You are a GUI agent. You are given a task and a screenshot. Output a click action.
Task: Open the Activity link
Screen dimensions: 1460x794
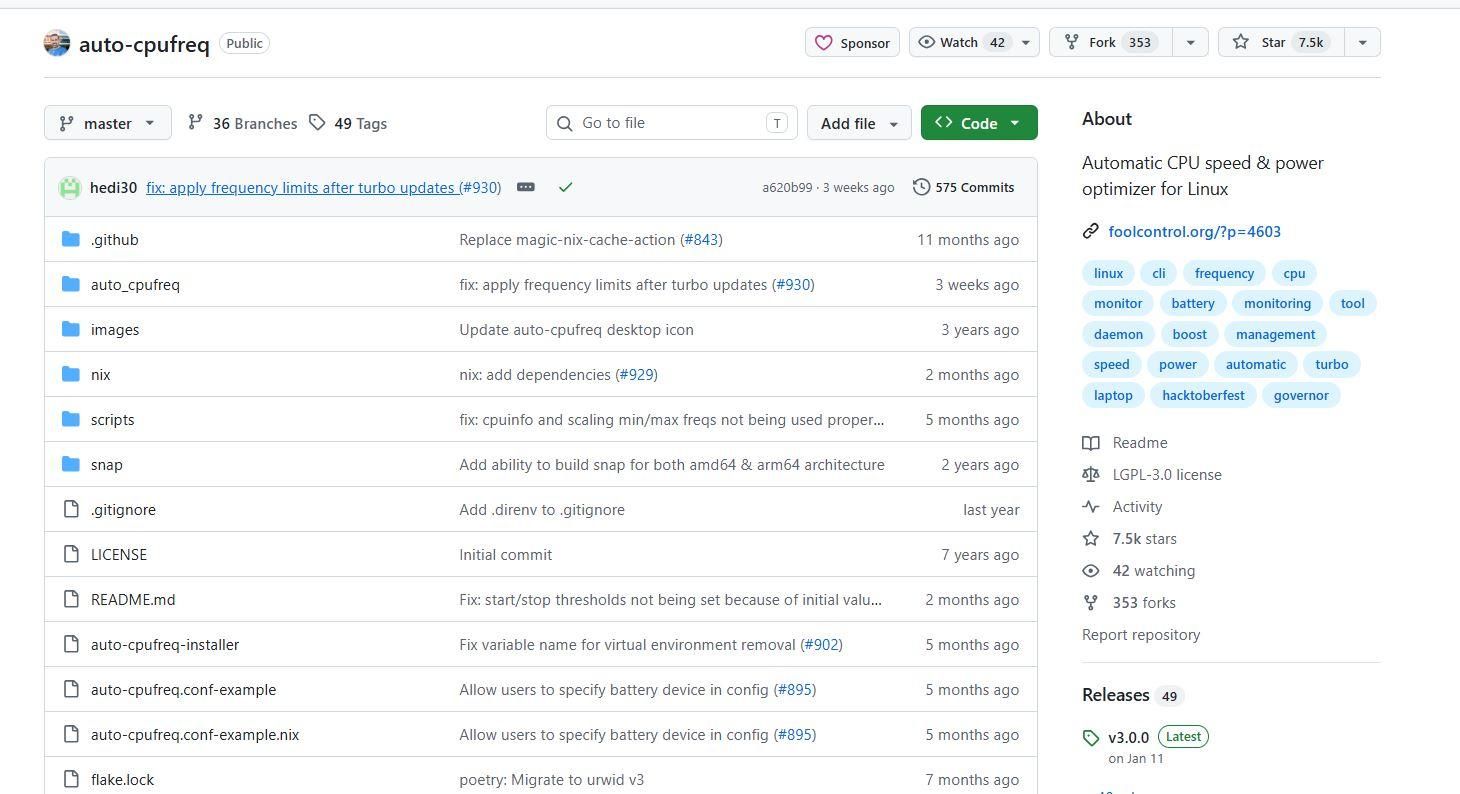click(x=1123, y=506)
